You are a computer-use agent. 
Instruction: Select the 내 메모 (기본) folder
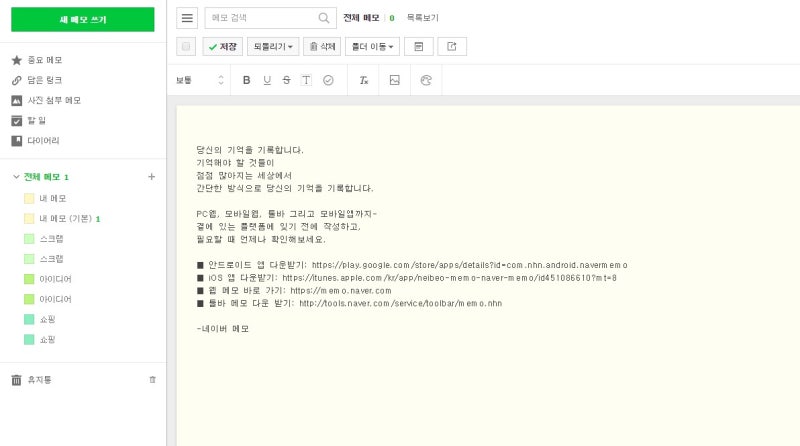[66, 218]
